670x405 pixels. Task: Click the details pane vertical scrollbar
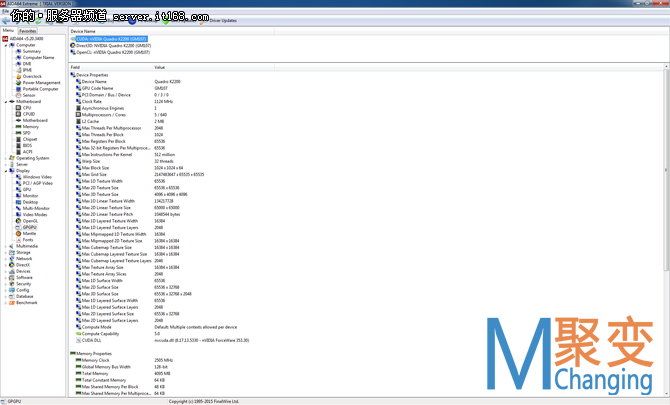click(666, 230)
